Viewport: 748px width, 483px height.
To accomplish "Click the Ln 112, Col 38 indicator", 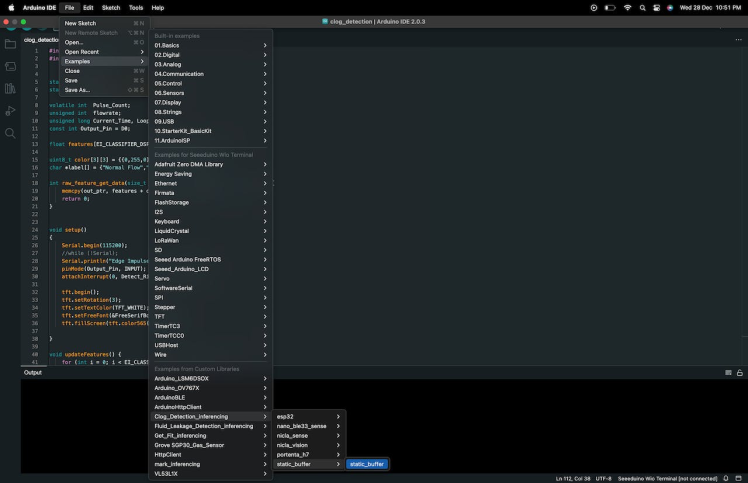I will coord(574,478).
